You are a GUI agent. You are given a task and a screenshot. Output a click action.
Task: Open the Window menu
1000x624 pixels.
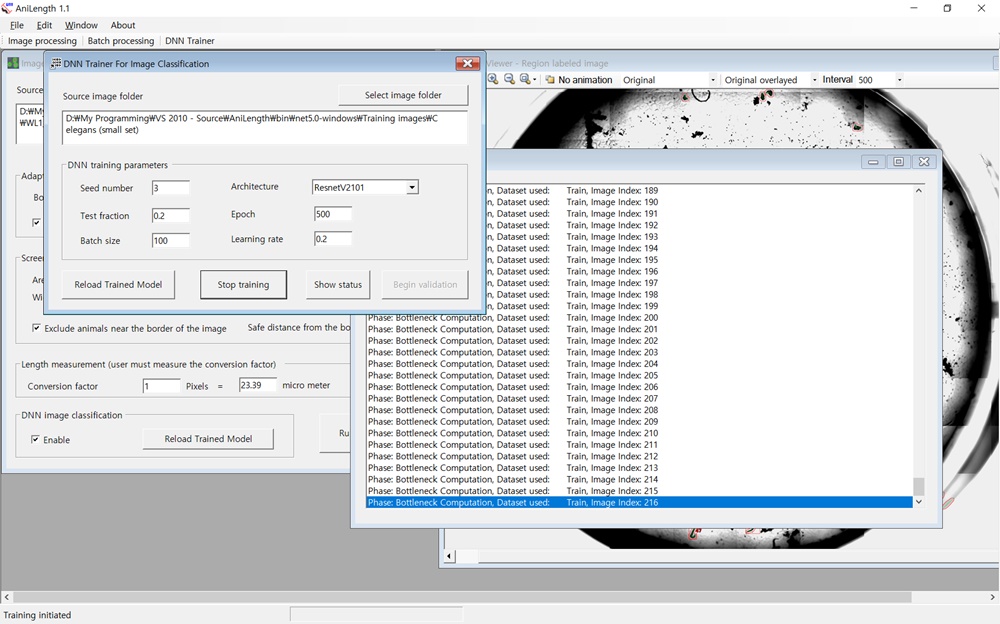click(x=81, y=25)
